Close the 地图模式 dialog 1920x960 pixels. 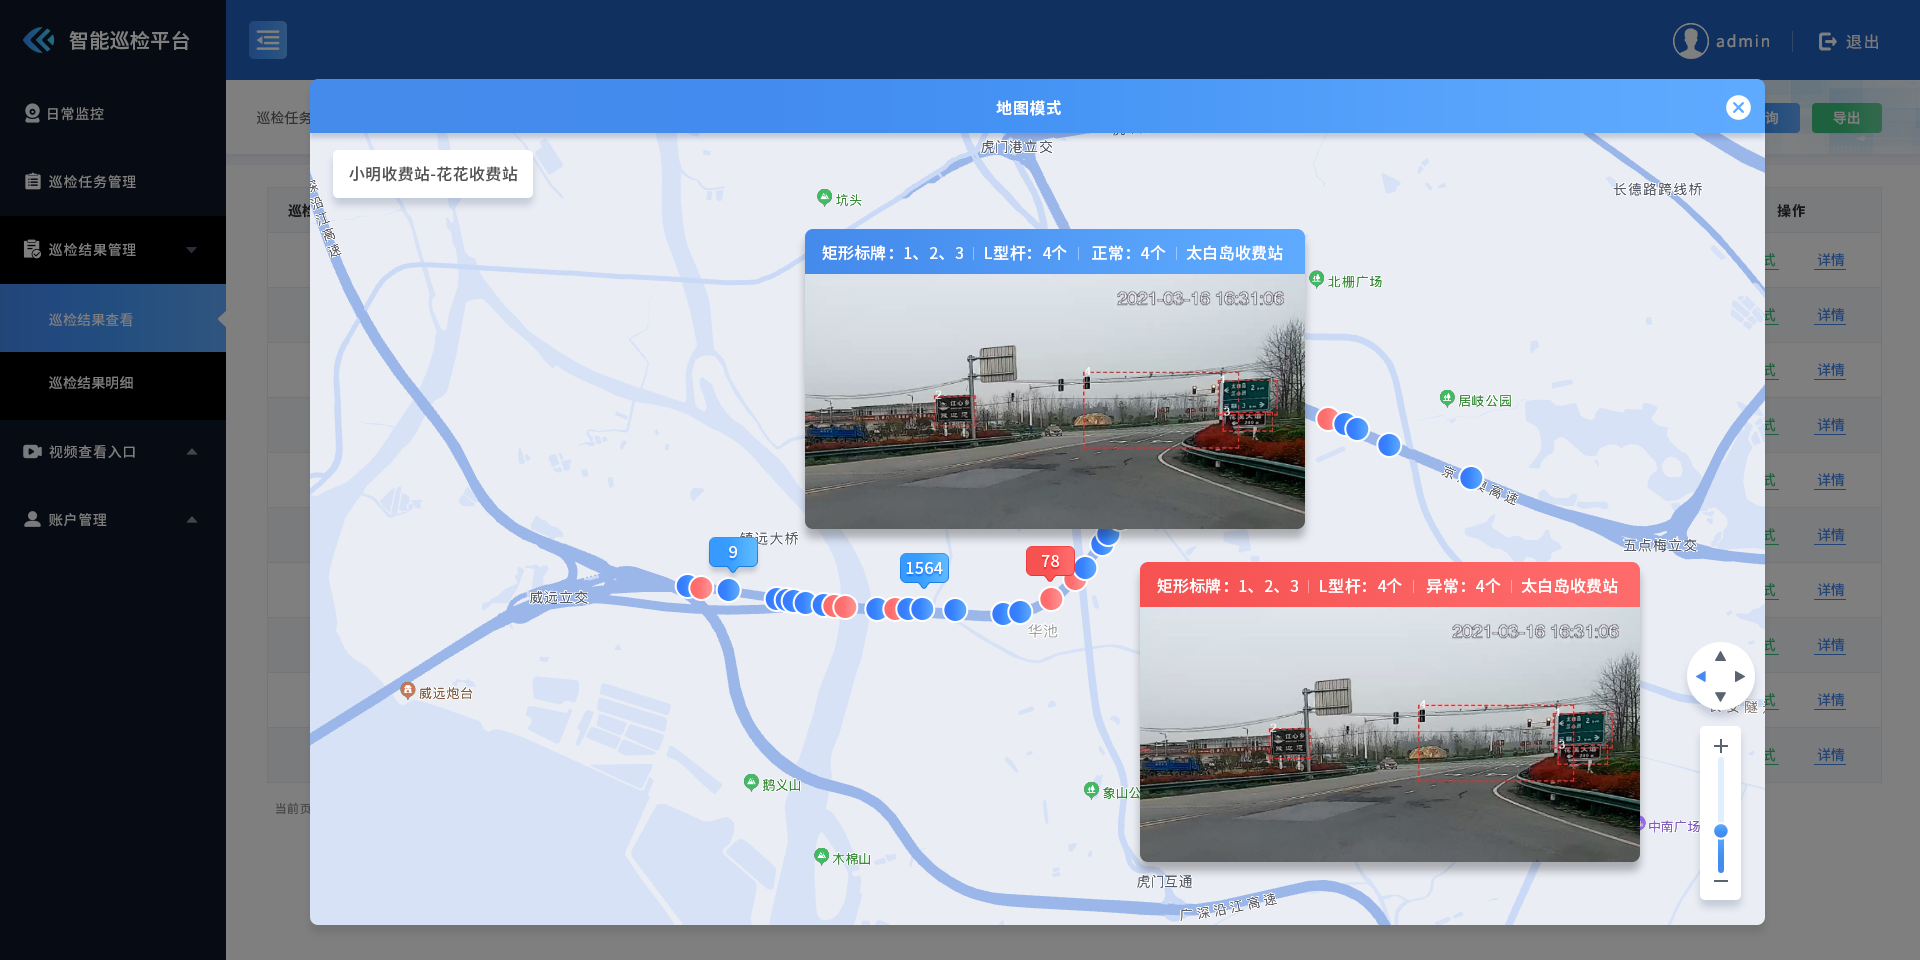click(x=1738, y=108)
